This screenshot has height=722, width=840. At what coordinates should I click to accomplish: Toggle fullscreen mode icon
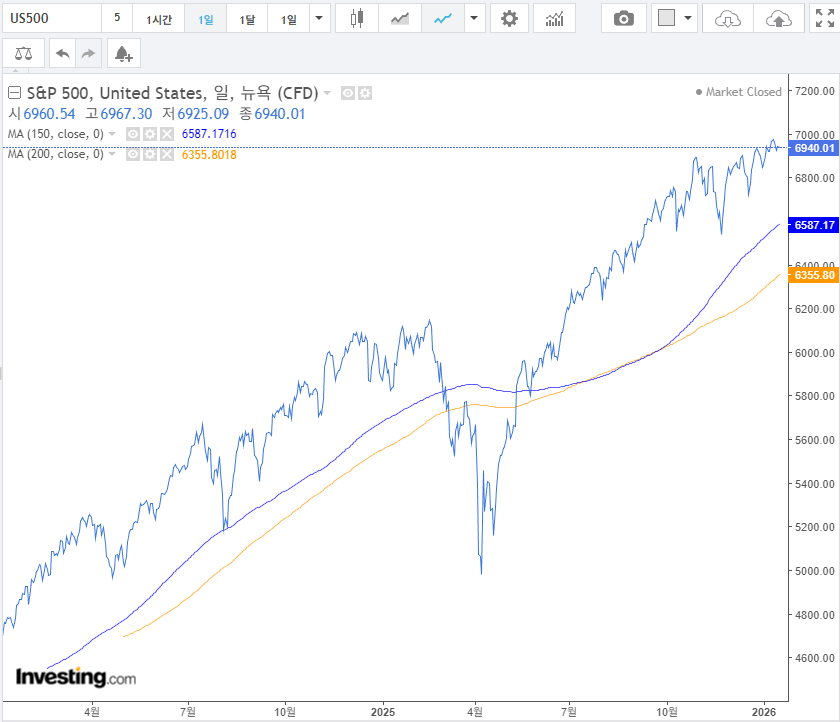824,18
